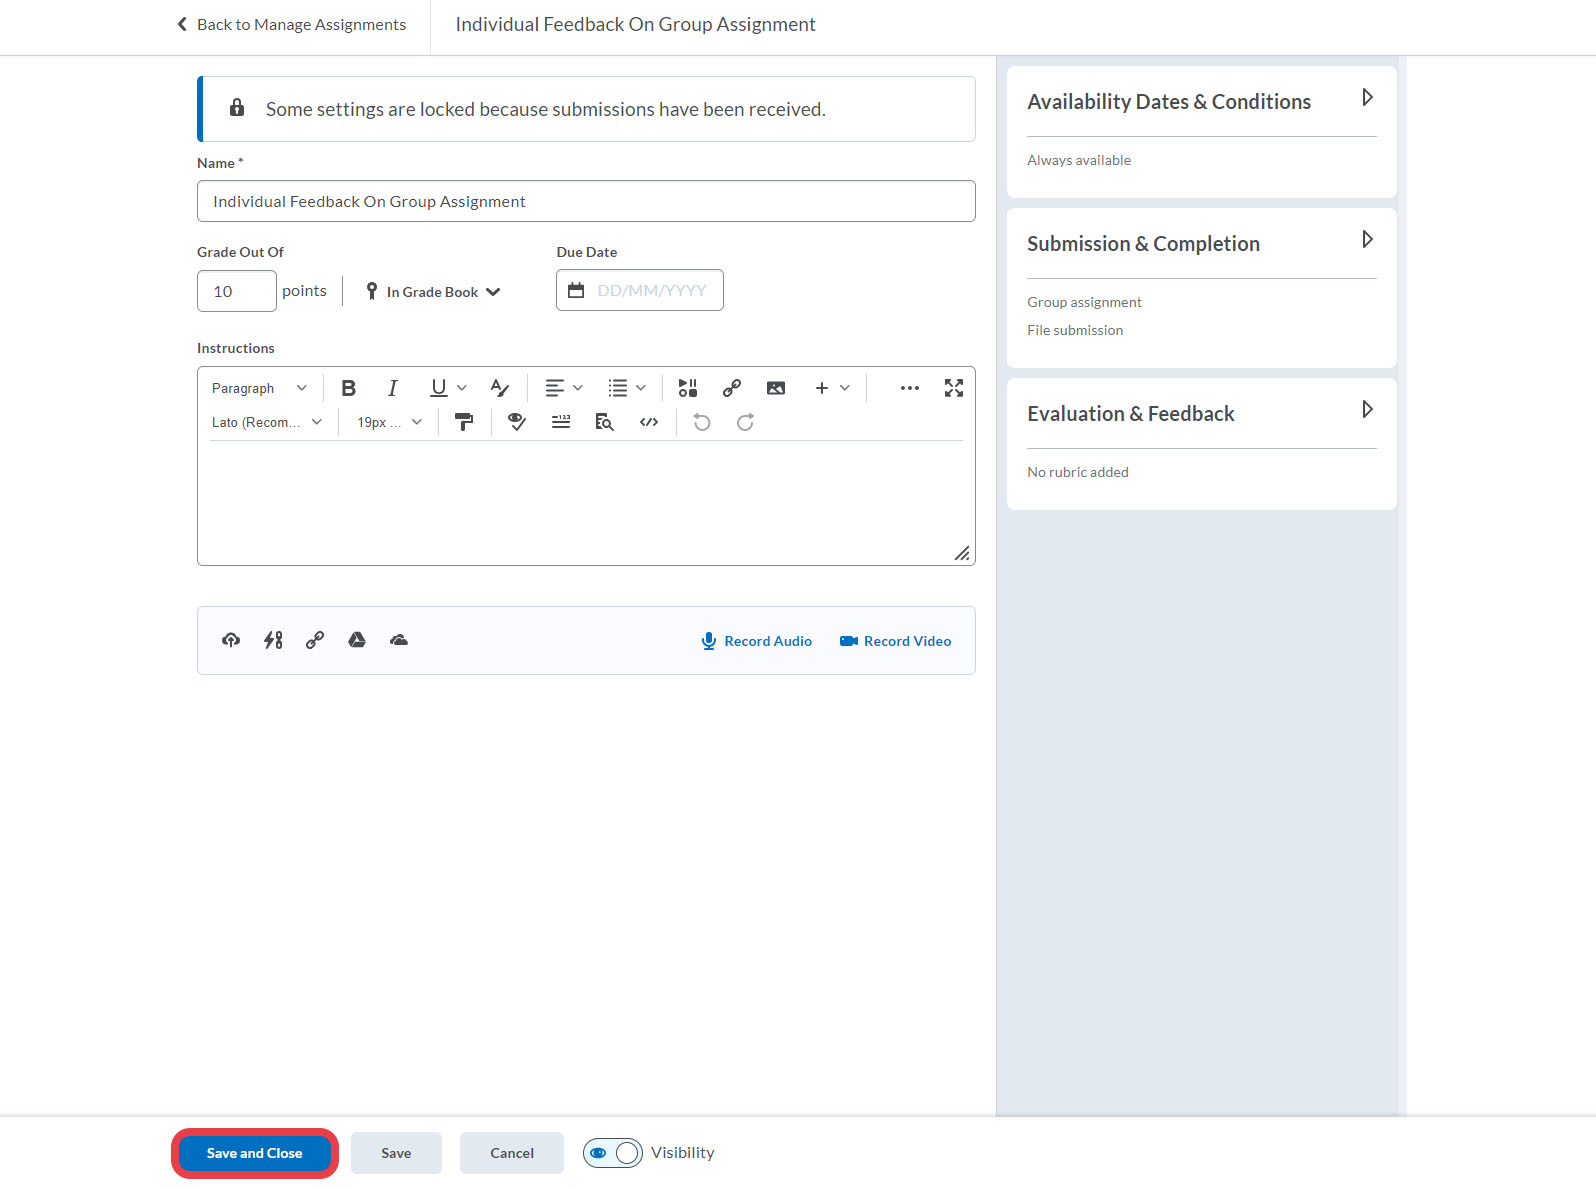This screenshot has height=1189, width=1596.
Task: Open the Paragraph format dropdown
Action: (x=259, y=388)
